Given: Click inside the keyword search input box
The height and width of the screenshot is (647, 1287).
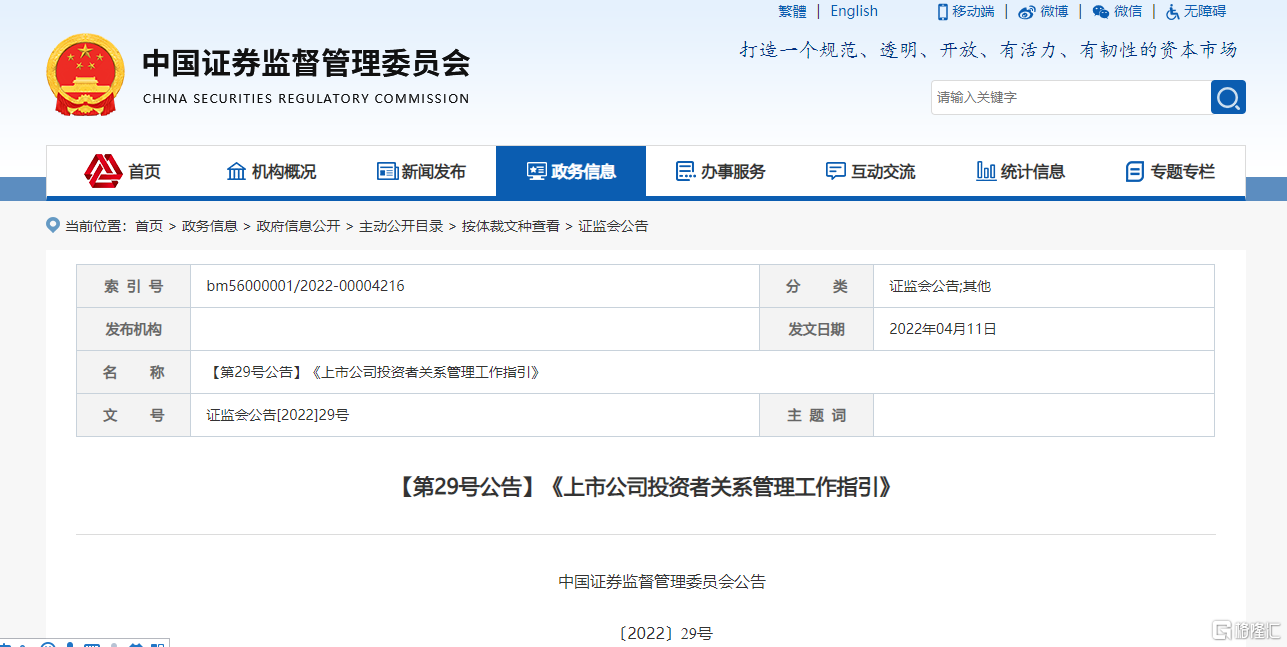Looking at the screenshot, I should (1070, 97).
